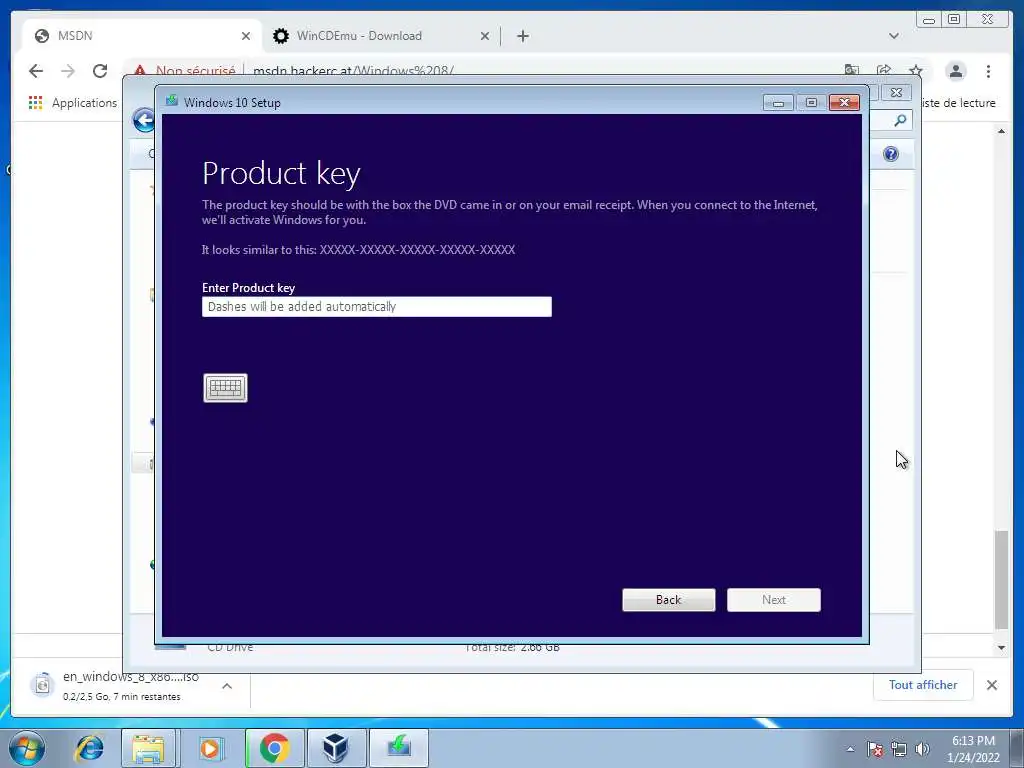Show hidden system tray icons

coord(850,749)
